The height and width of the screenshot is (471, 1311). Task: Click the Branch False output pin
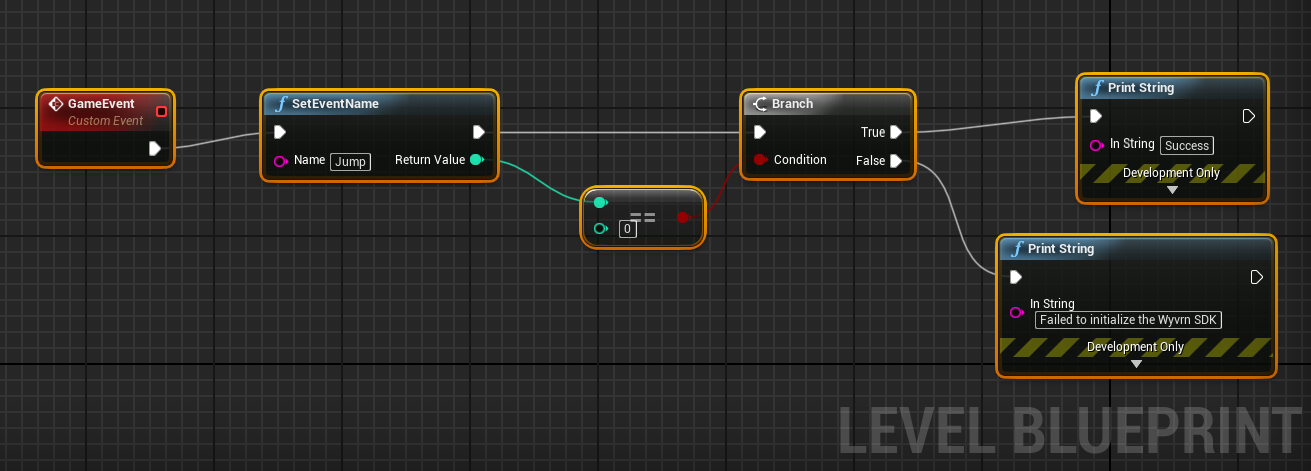point(896,161)
